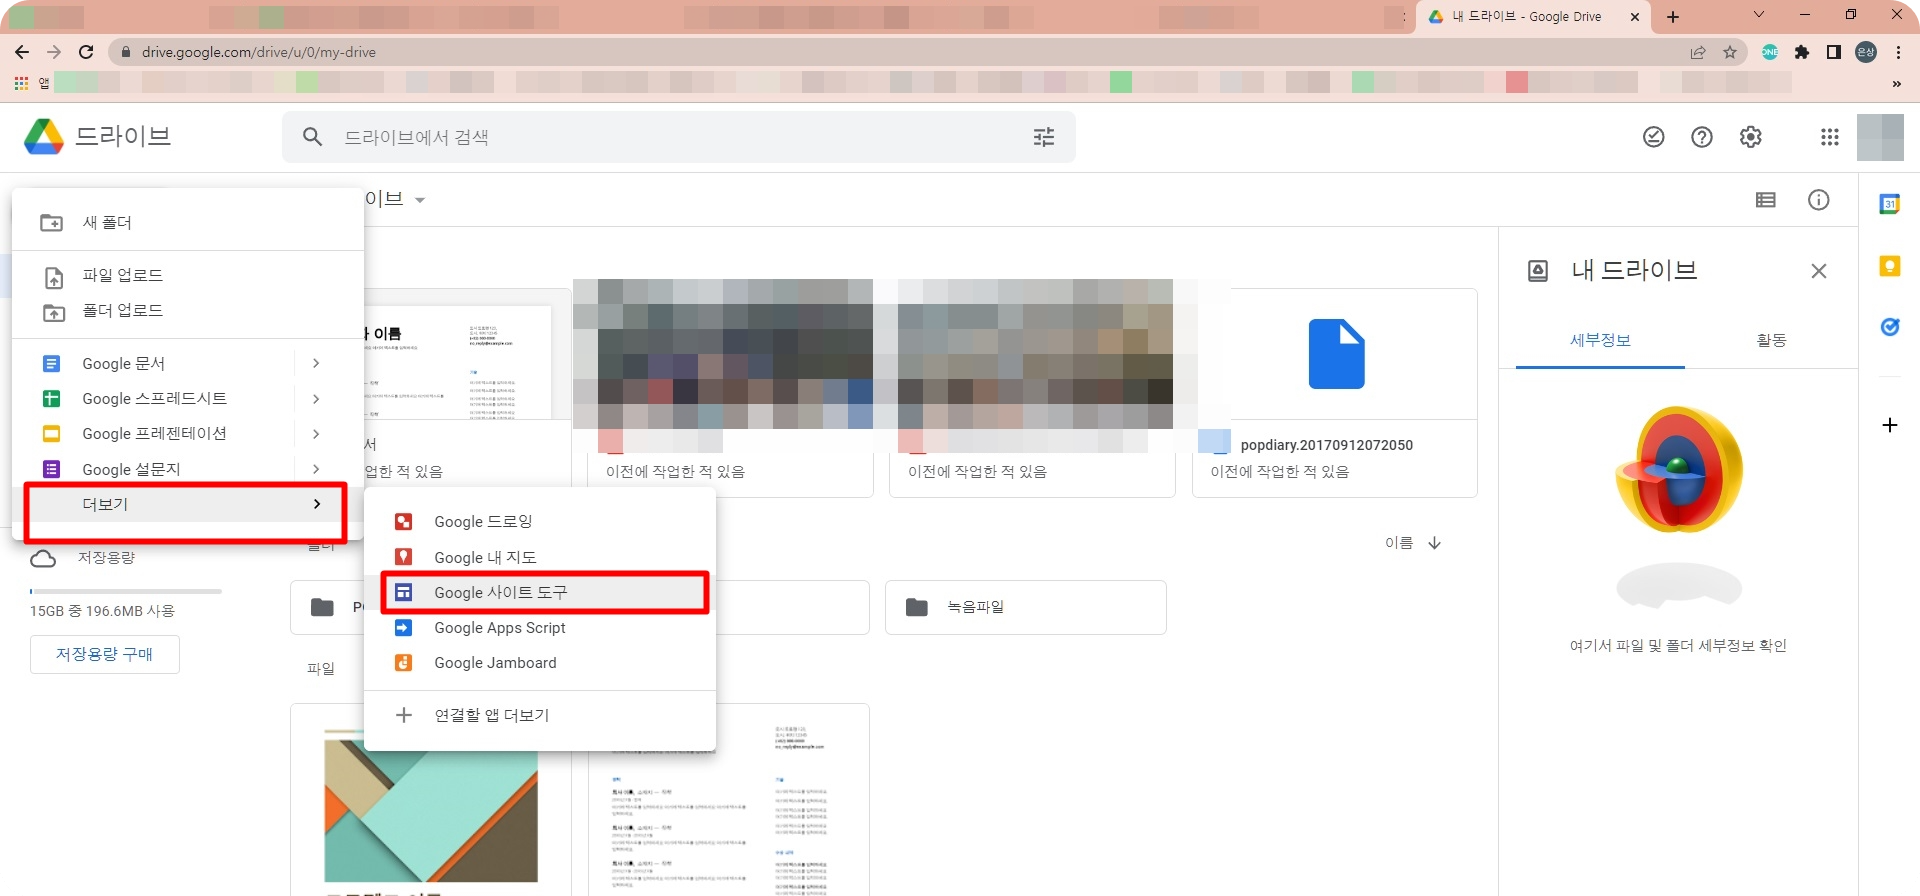This screenshot has height=896, width=1920.
Task: Open a new browser tab
Action: tap(1673, 16)
